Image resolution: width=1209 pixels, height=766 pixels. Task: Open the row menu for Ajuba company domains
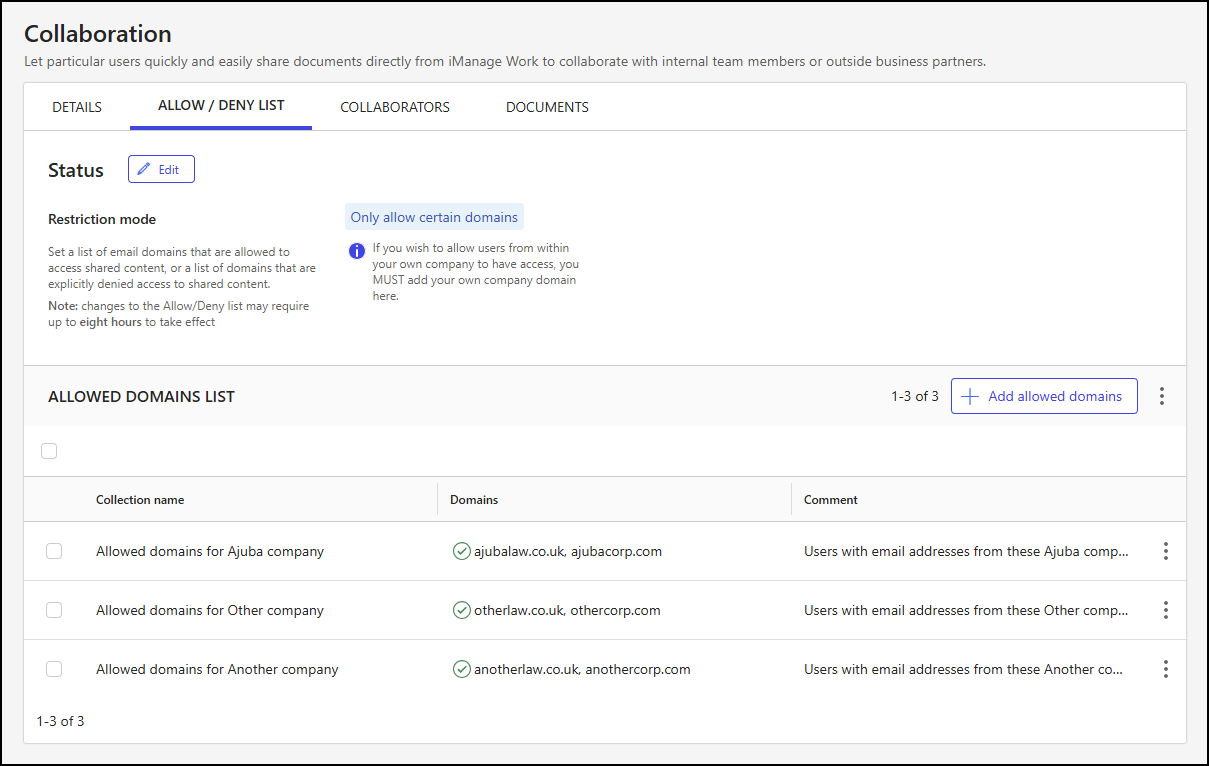coord(1166,551)
